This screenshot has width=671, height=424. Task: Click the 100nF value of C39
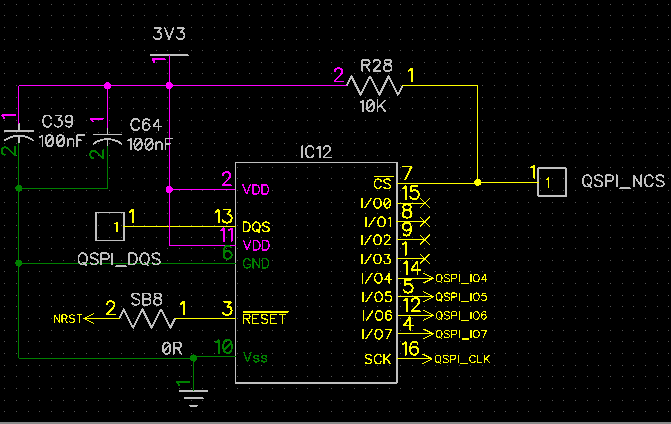click(x=62, y=141)
